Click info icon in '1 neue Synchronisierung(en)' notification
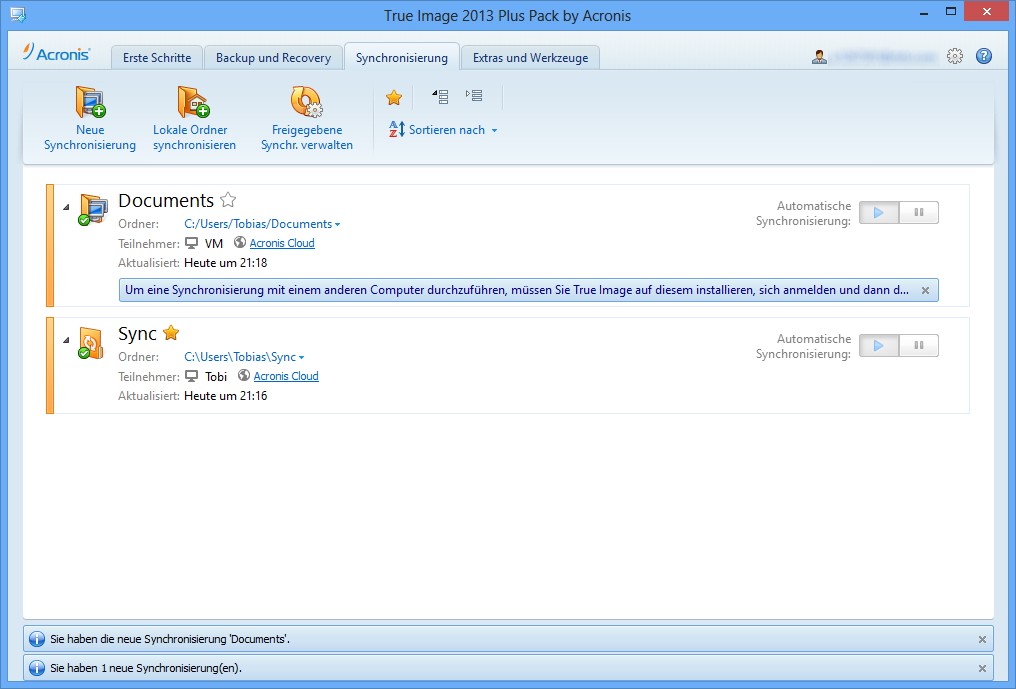 pos(37,668)
